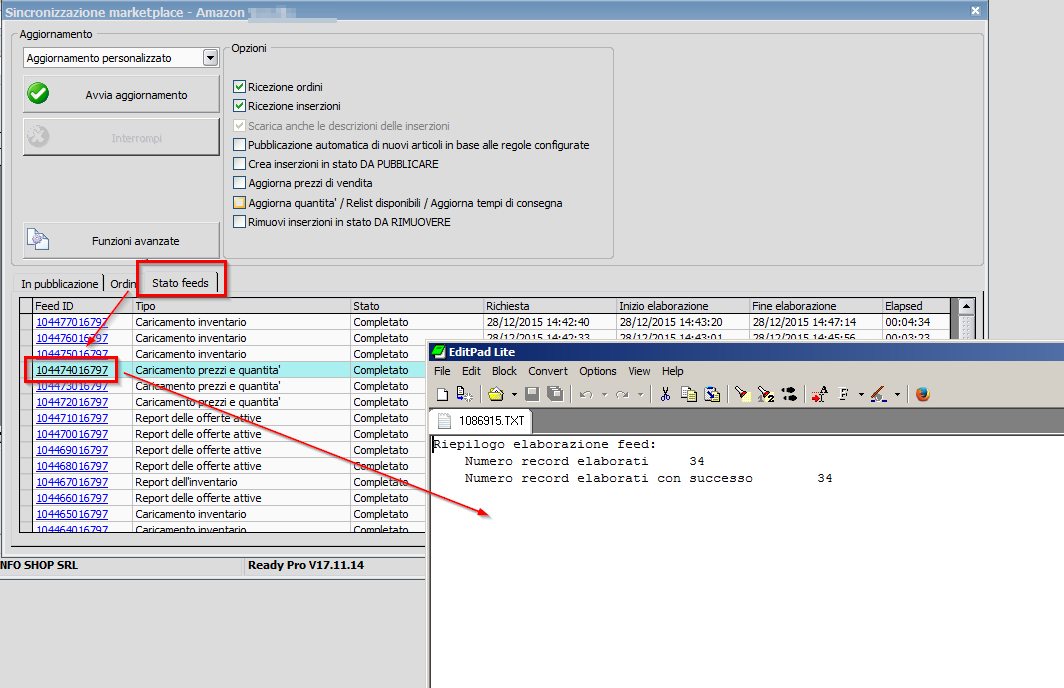Click the new file icon in EditPad
The image size is (1064, 688).
[442, 394]
